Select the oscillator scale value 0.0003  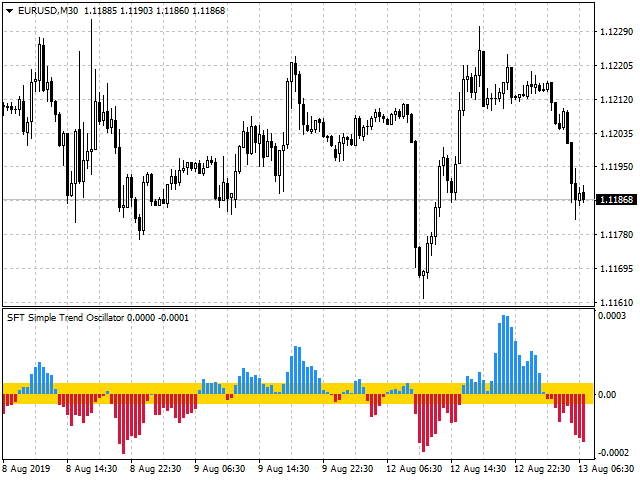612,316
